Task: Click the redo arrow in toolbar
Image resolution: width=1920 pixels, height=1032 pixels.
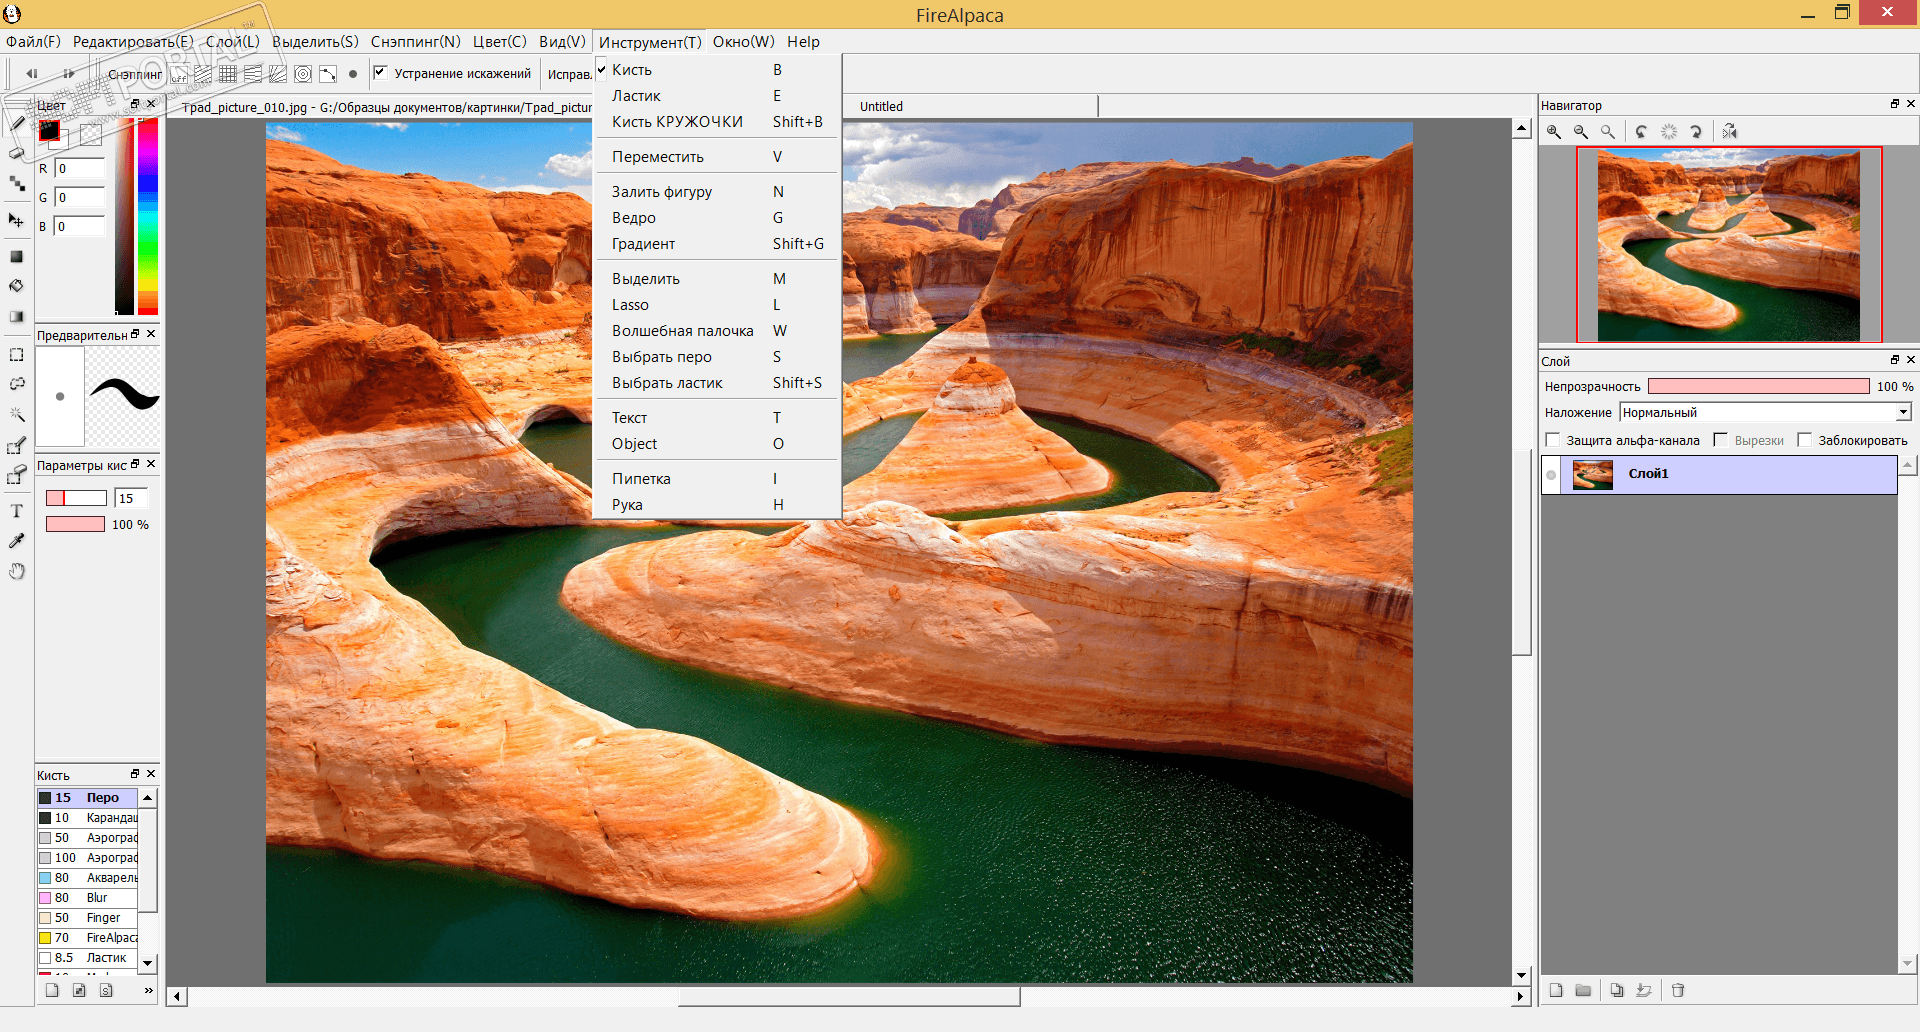Action: pyautogui.click(x=68, y=74)
